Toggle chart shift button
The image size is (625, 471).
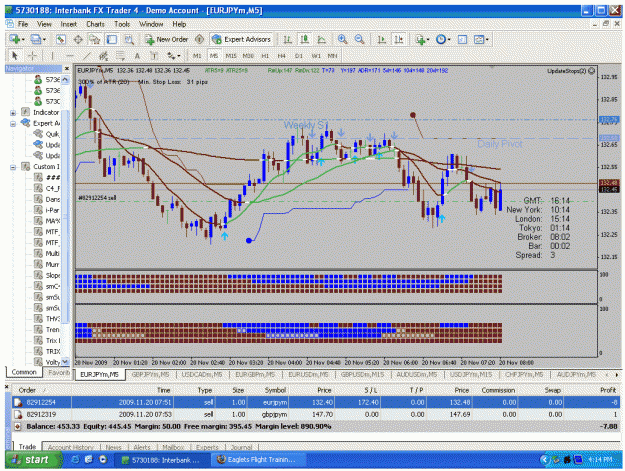click(398, 39)
